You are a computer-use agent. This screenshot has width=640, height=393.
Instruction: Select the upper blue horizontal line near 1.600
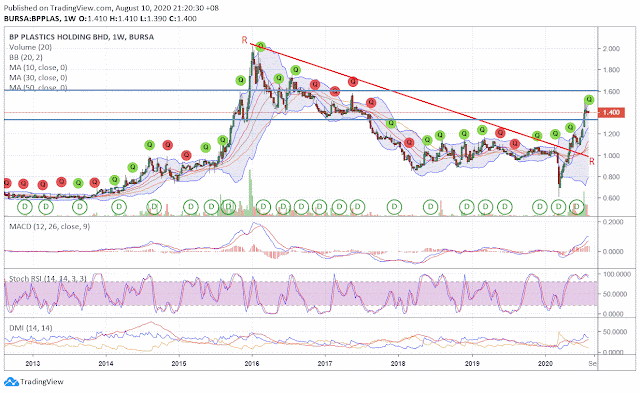(x=301, y=90)
